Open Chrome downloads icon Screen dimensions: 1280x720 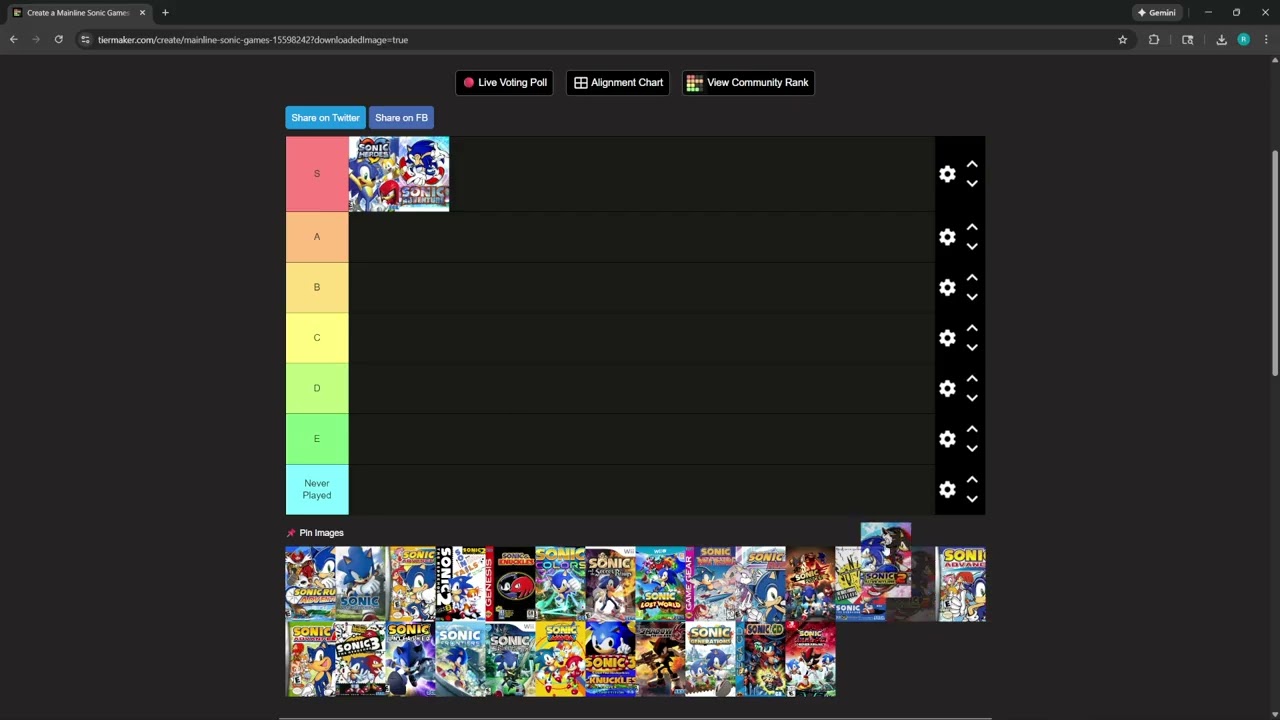pyautogui.click(x=1221, y=40)
